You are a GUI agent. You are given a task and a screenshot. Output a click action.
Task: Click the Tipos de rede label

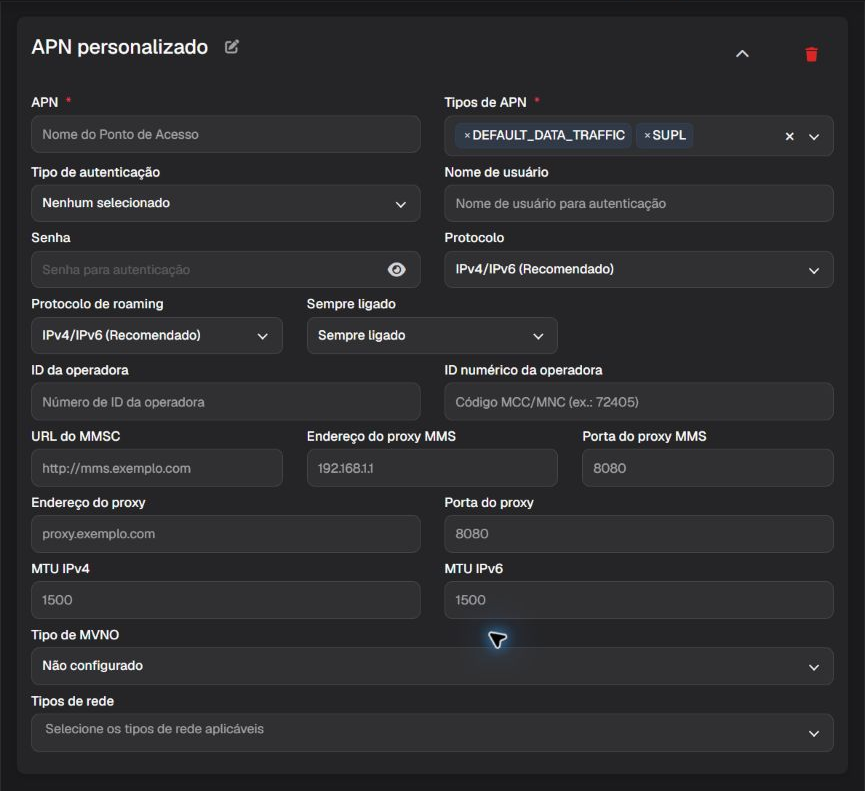72,701
